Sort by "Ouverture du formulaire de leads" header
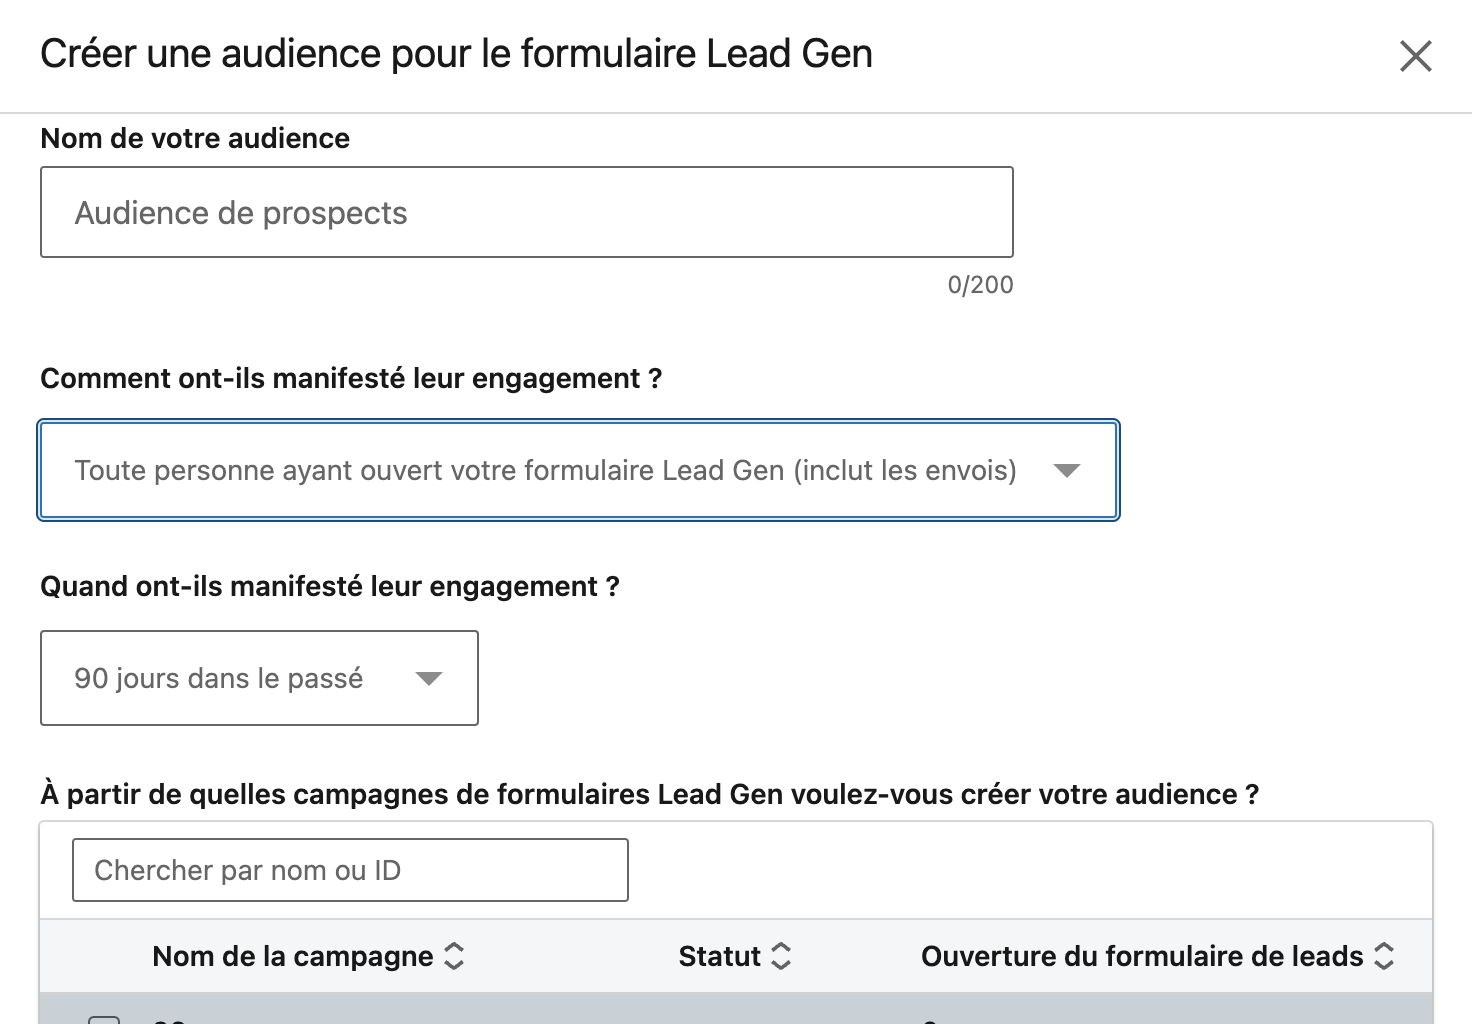 [1141, 956]
